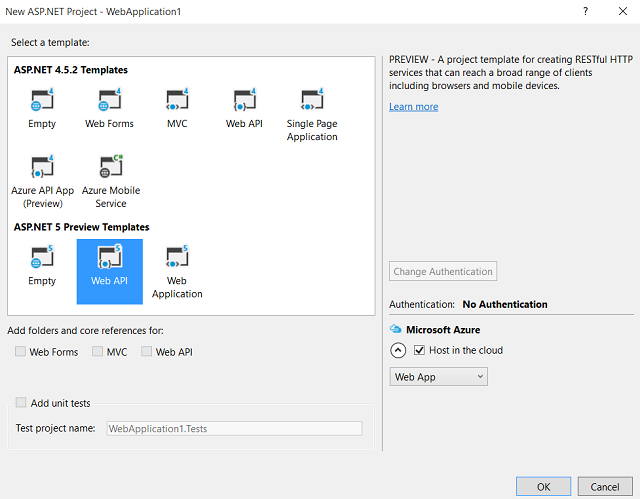Click the Microsoft Azure cloud icon
The height and width of the screenshot is (499, 640).
click(x=395, y=329)
